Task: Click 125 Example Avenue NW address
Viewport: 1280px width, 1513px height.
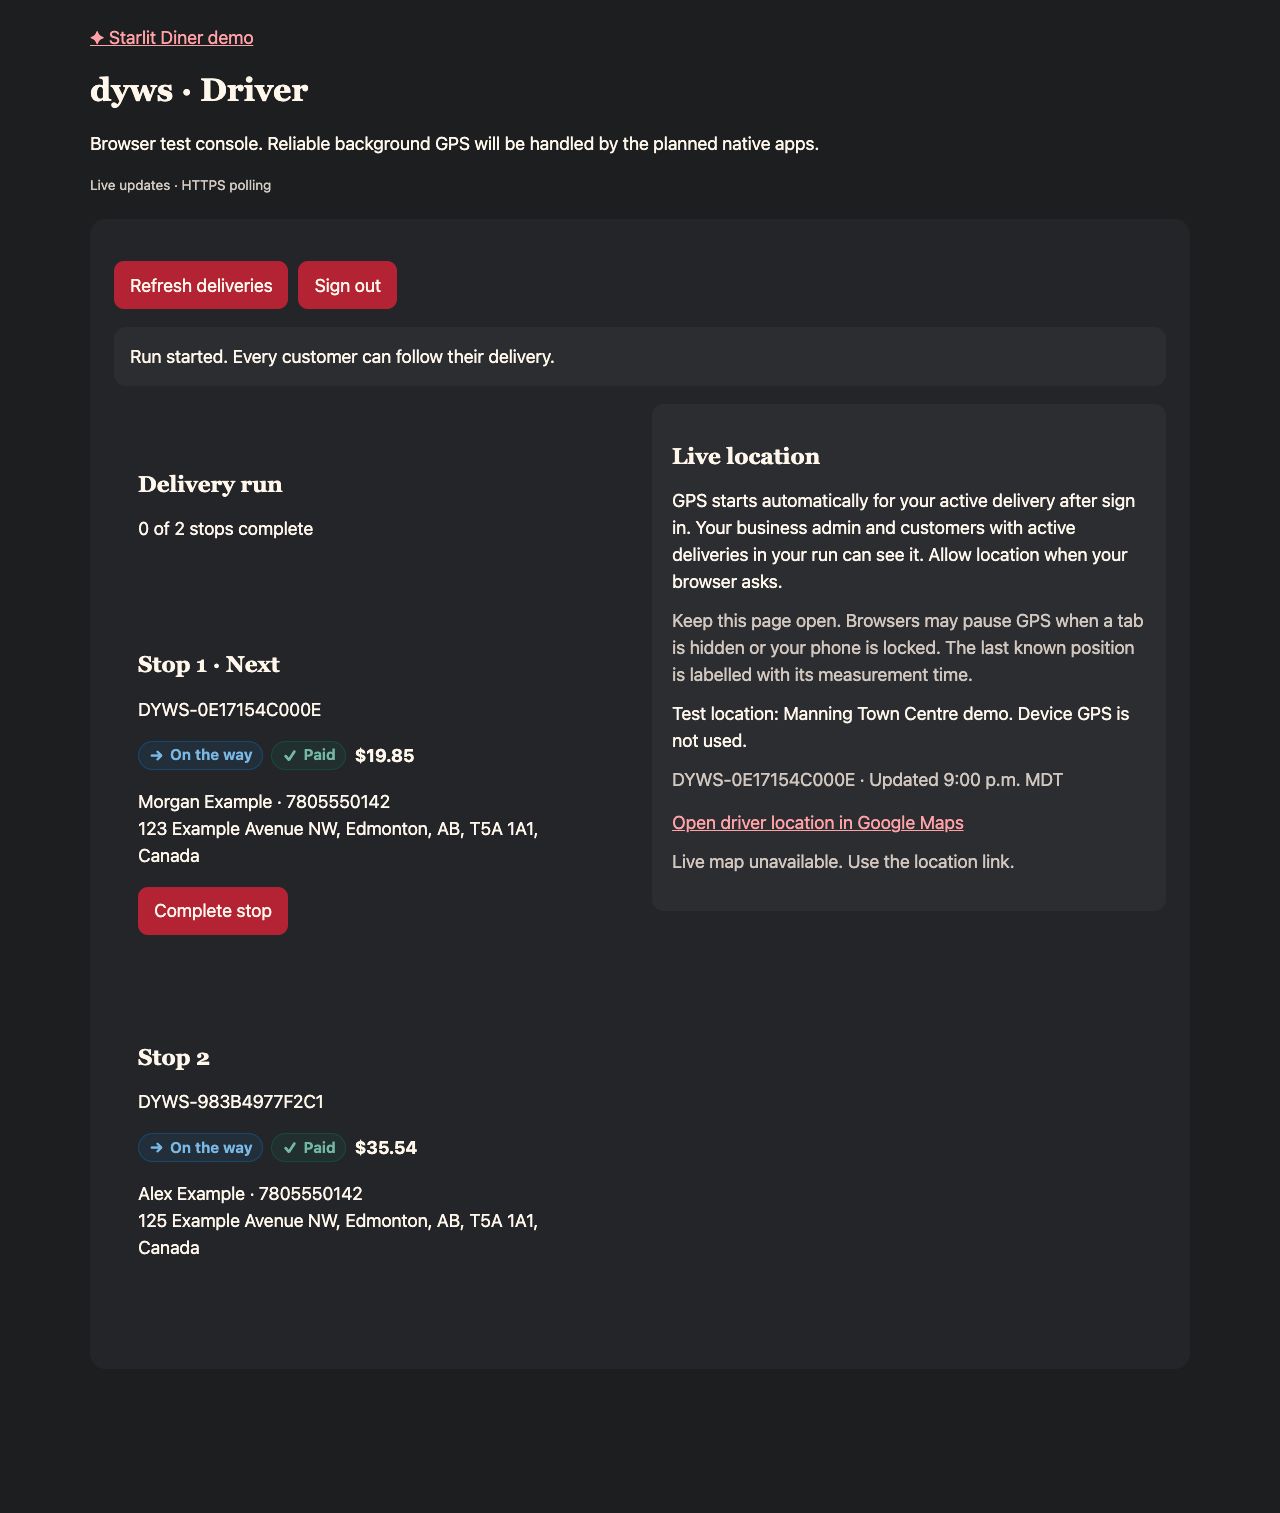Action: pos(338,1234)
